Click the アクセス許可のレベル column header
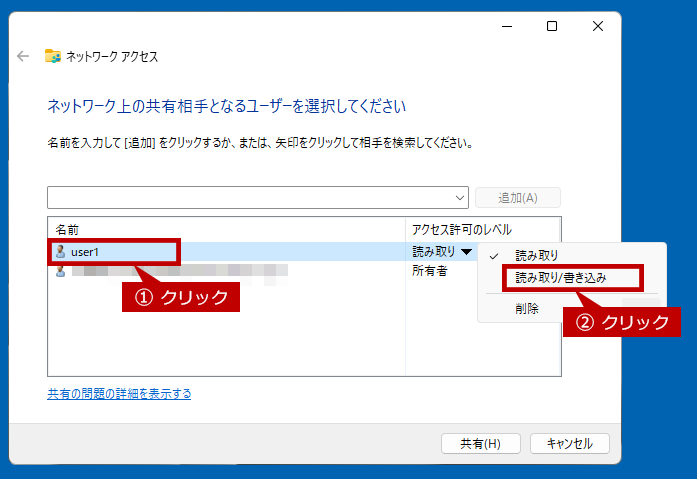 click(x=462, y=230)
